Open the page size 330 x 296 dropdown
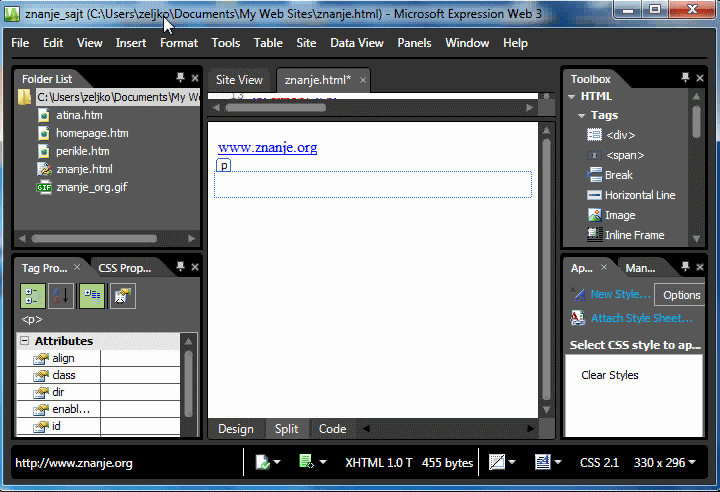Screen dimensions: 720x492 pyautogui.click(x=665, y=463)
